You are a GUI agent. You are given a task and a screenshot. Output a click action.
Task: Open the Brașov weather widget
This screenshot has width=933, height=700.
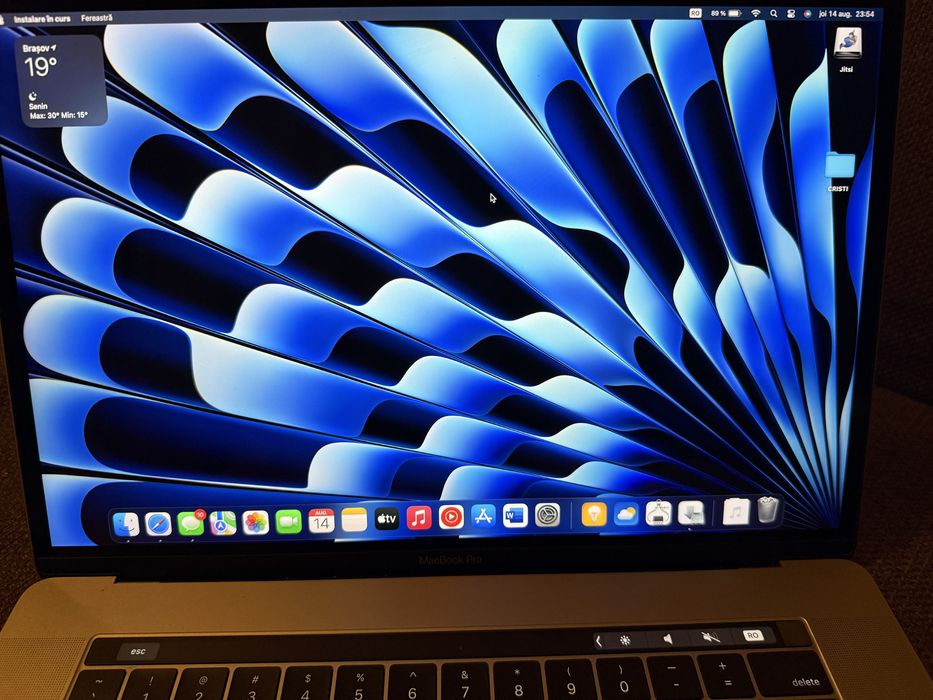tap(60, 80)
